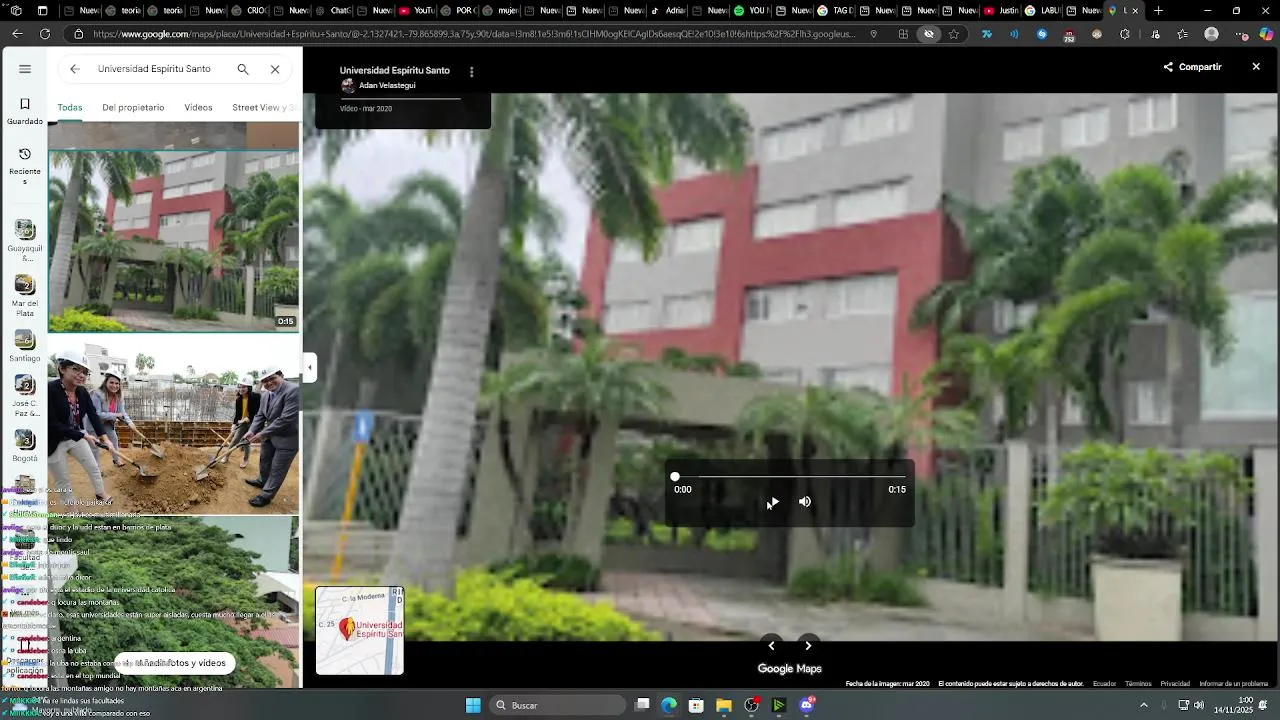1280x720 pixels.
Task: Open browser extensions puzzle icon
Action: 1125,34
